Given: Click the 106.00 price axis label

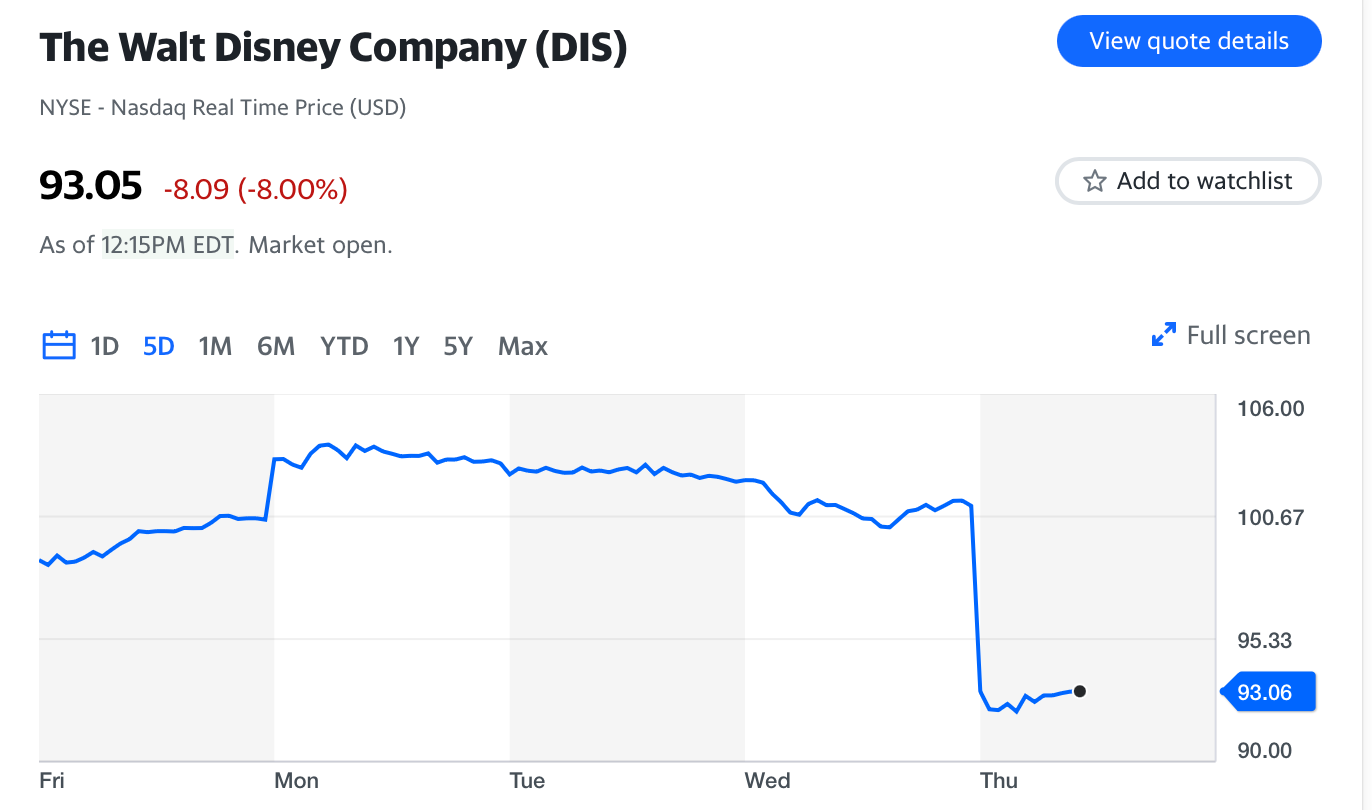Looking at the screenshot, I should click(1272, 408).
